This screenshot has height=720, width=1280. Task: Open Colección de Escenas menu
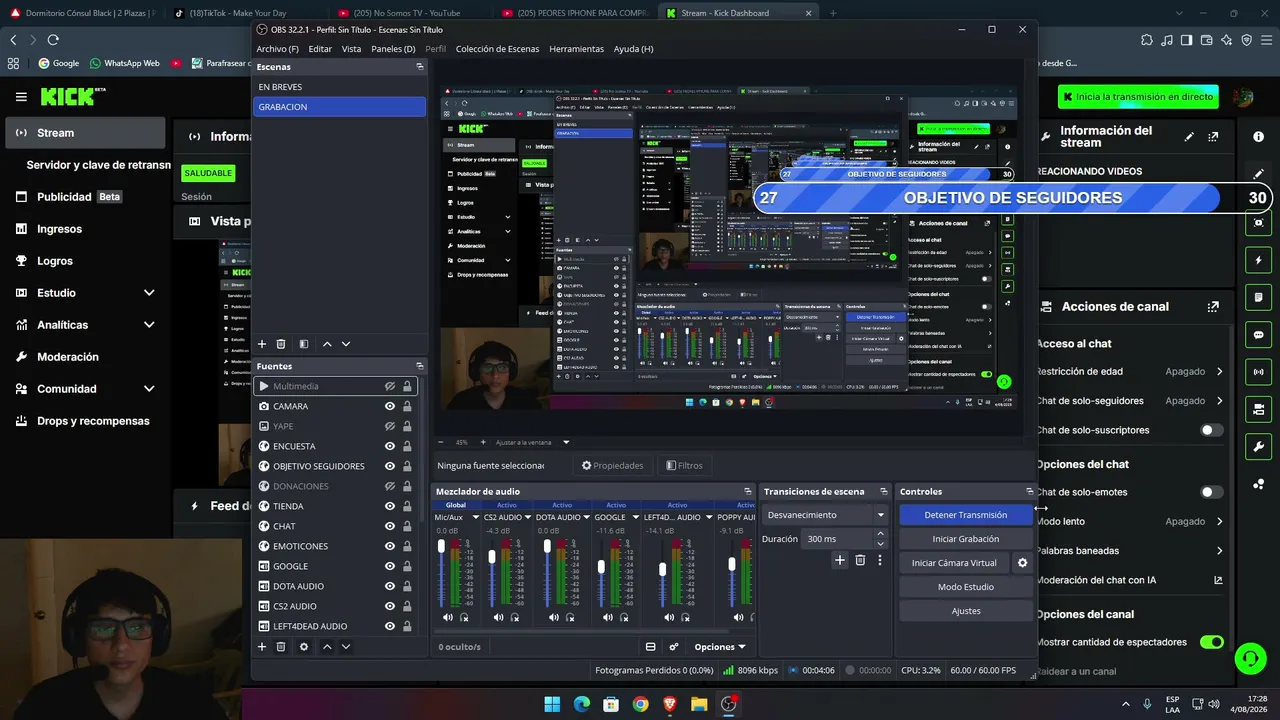(x=497, y=49)
